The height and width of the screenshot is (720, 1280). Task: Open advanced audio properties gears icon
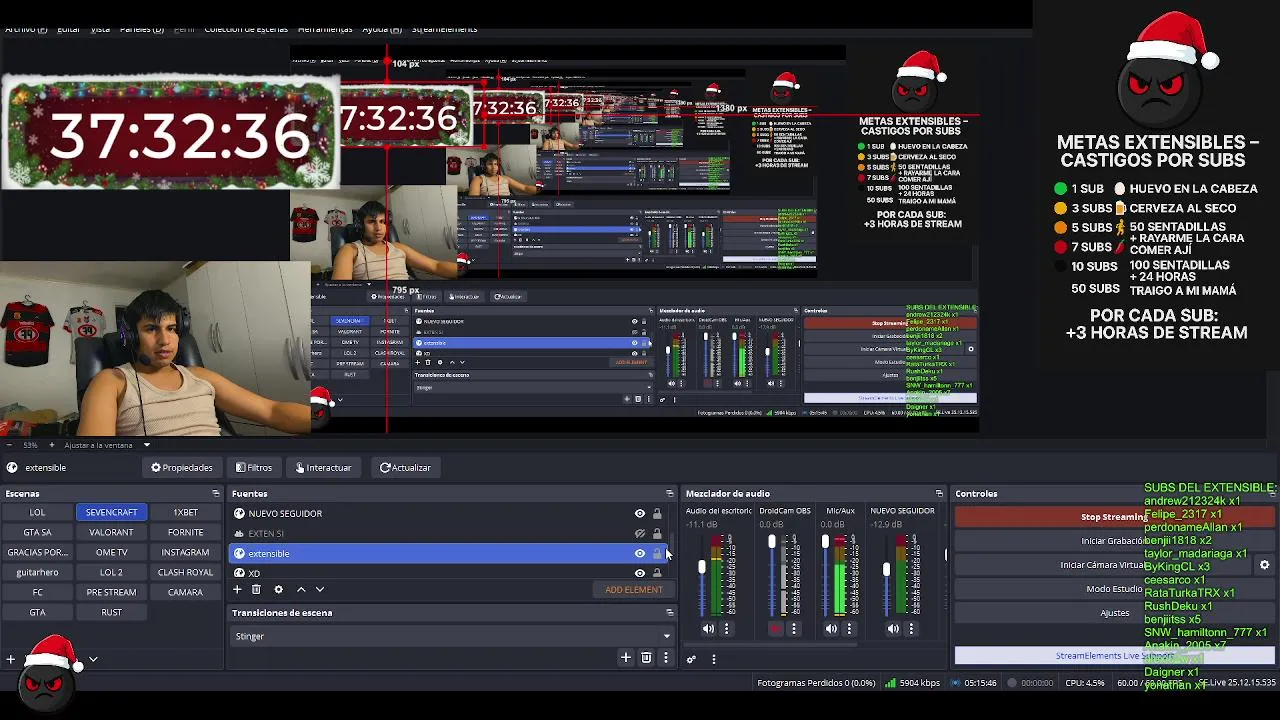691,659
